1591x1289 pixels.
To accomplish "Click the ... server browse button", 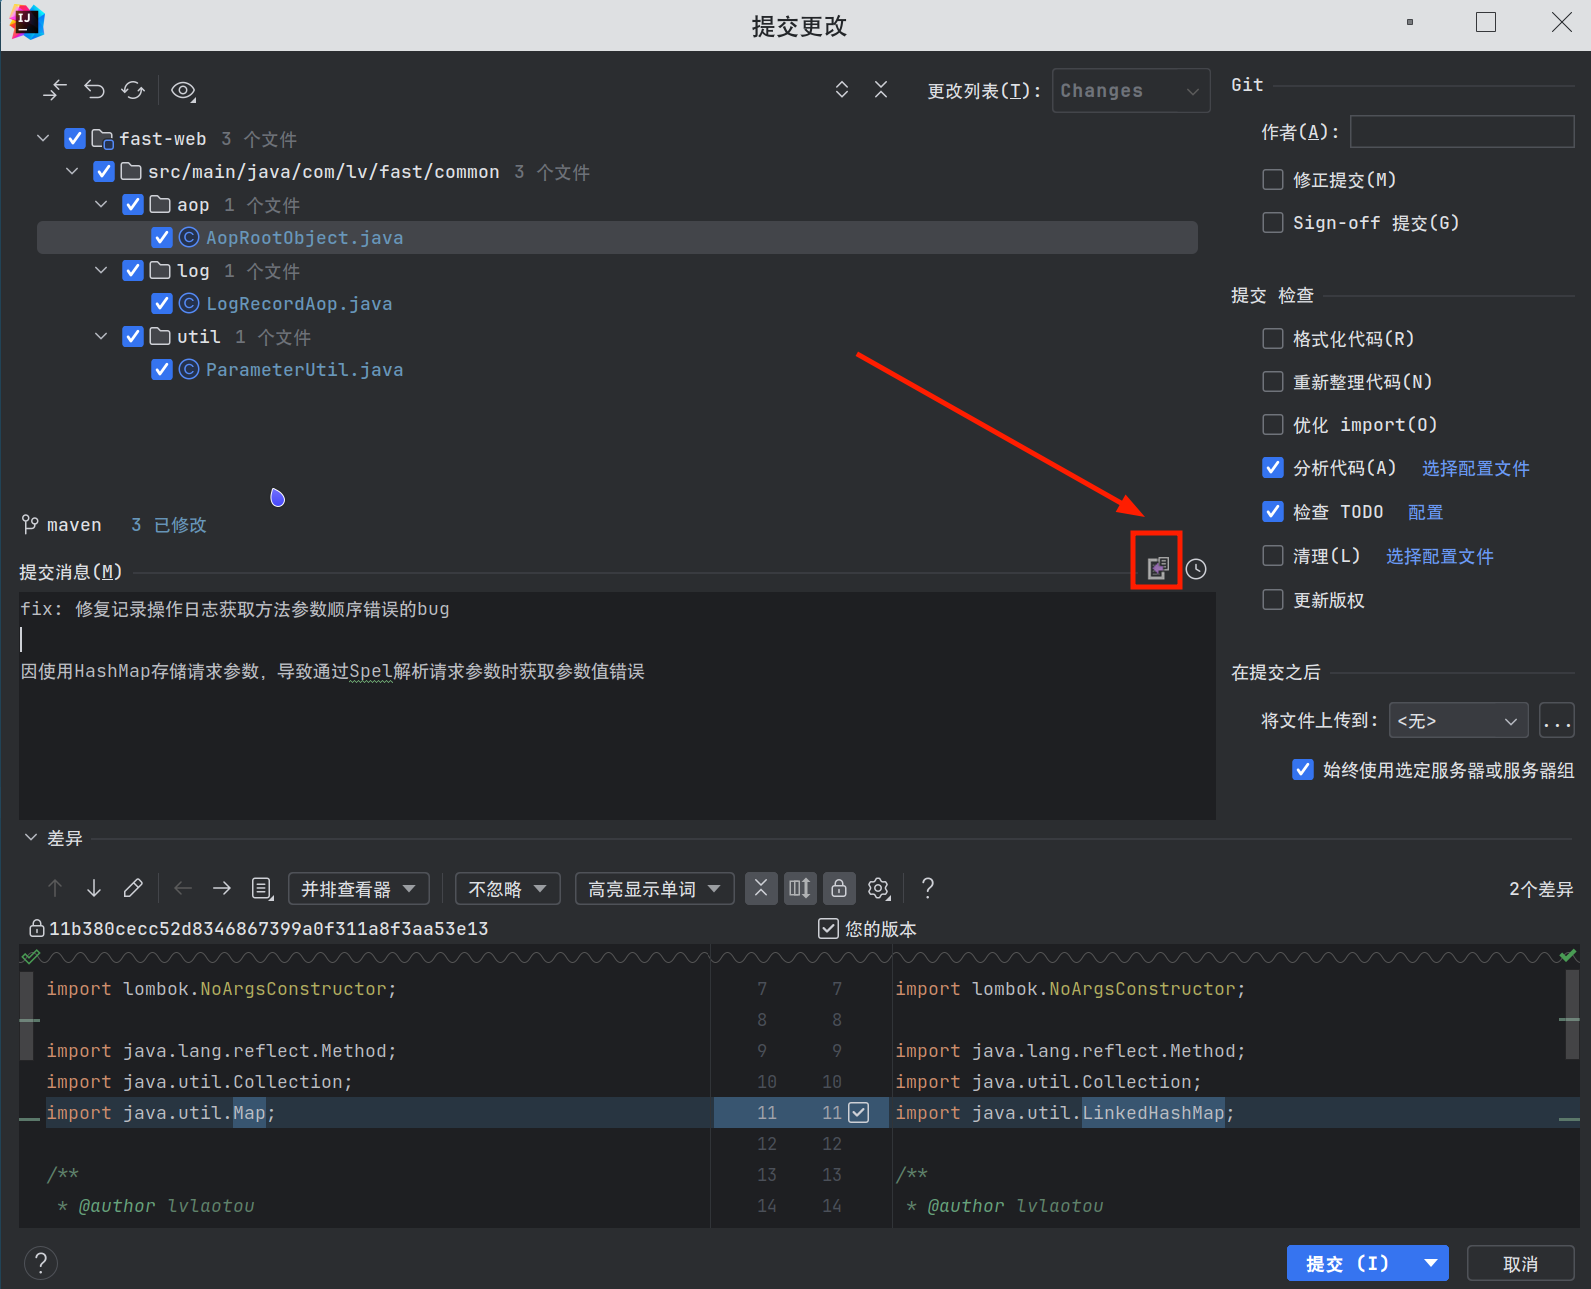I will coord(1557,721).
